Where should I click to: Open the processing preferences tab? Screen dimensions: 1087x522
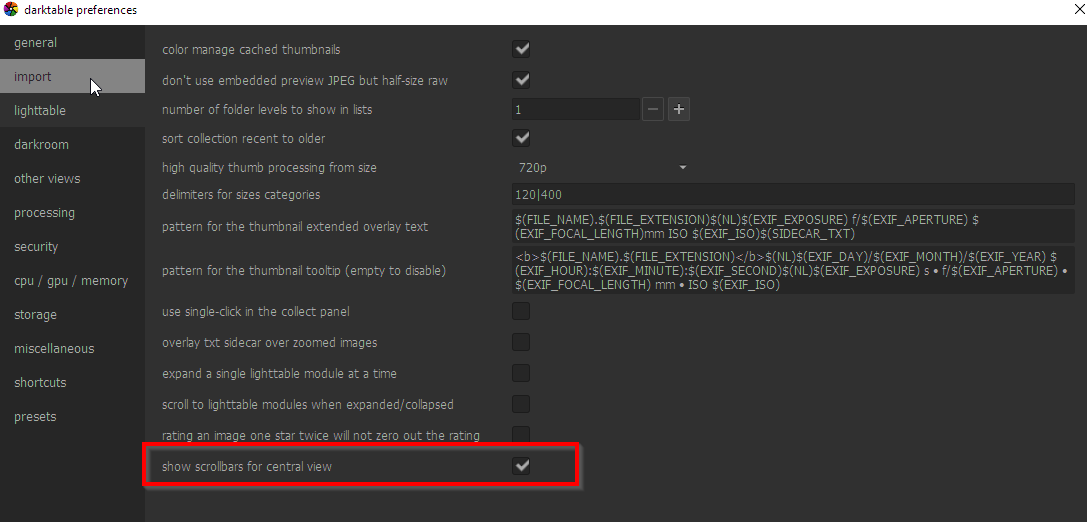[72, 212]
